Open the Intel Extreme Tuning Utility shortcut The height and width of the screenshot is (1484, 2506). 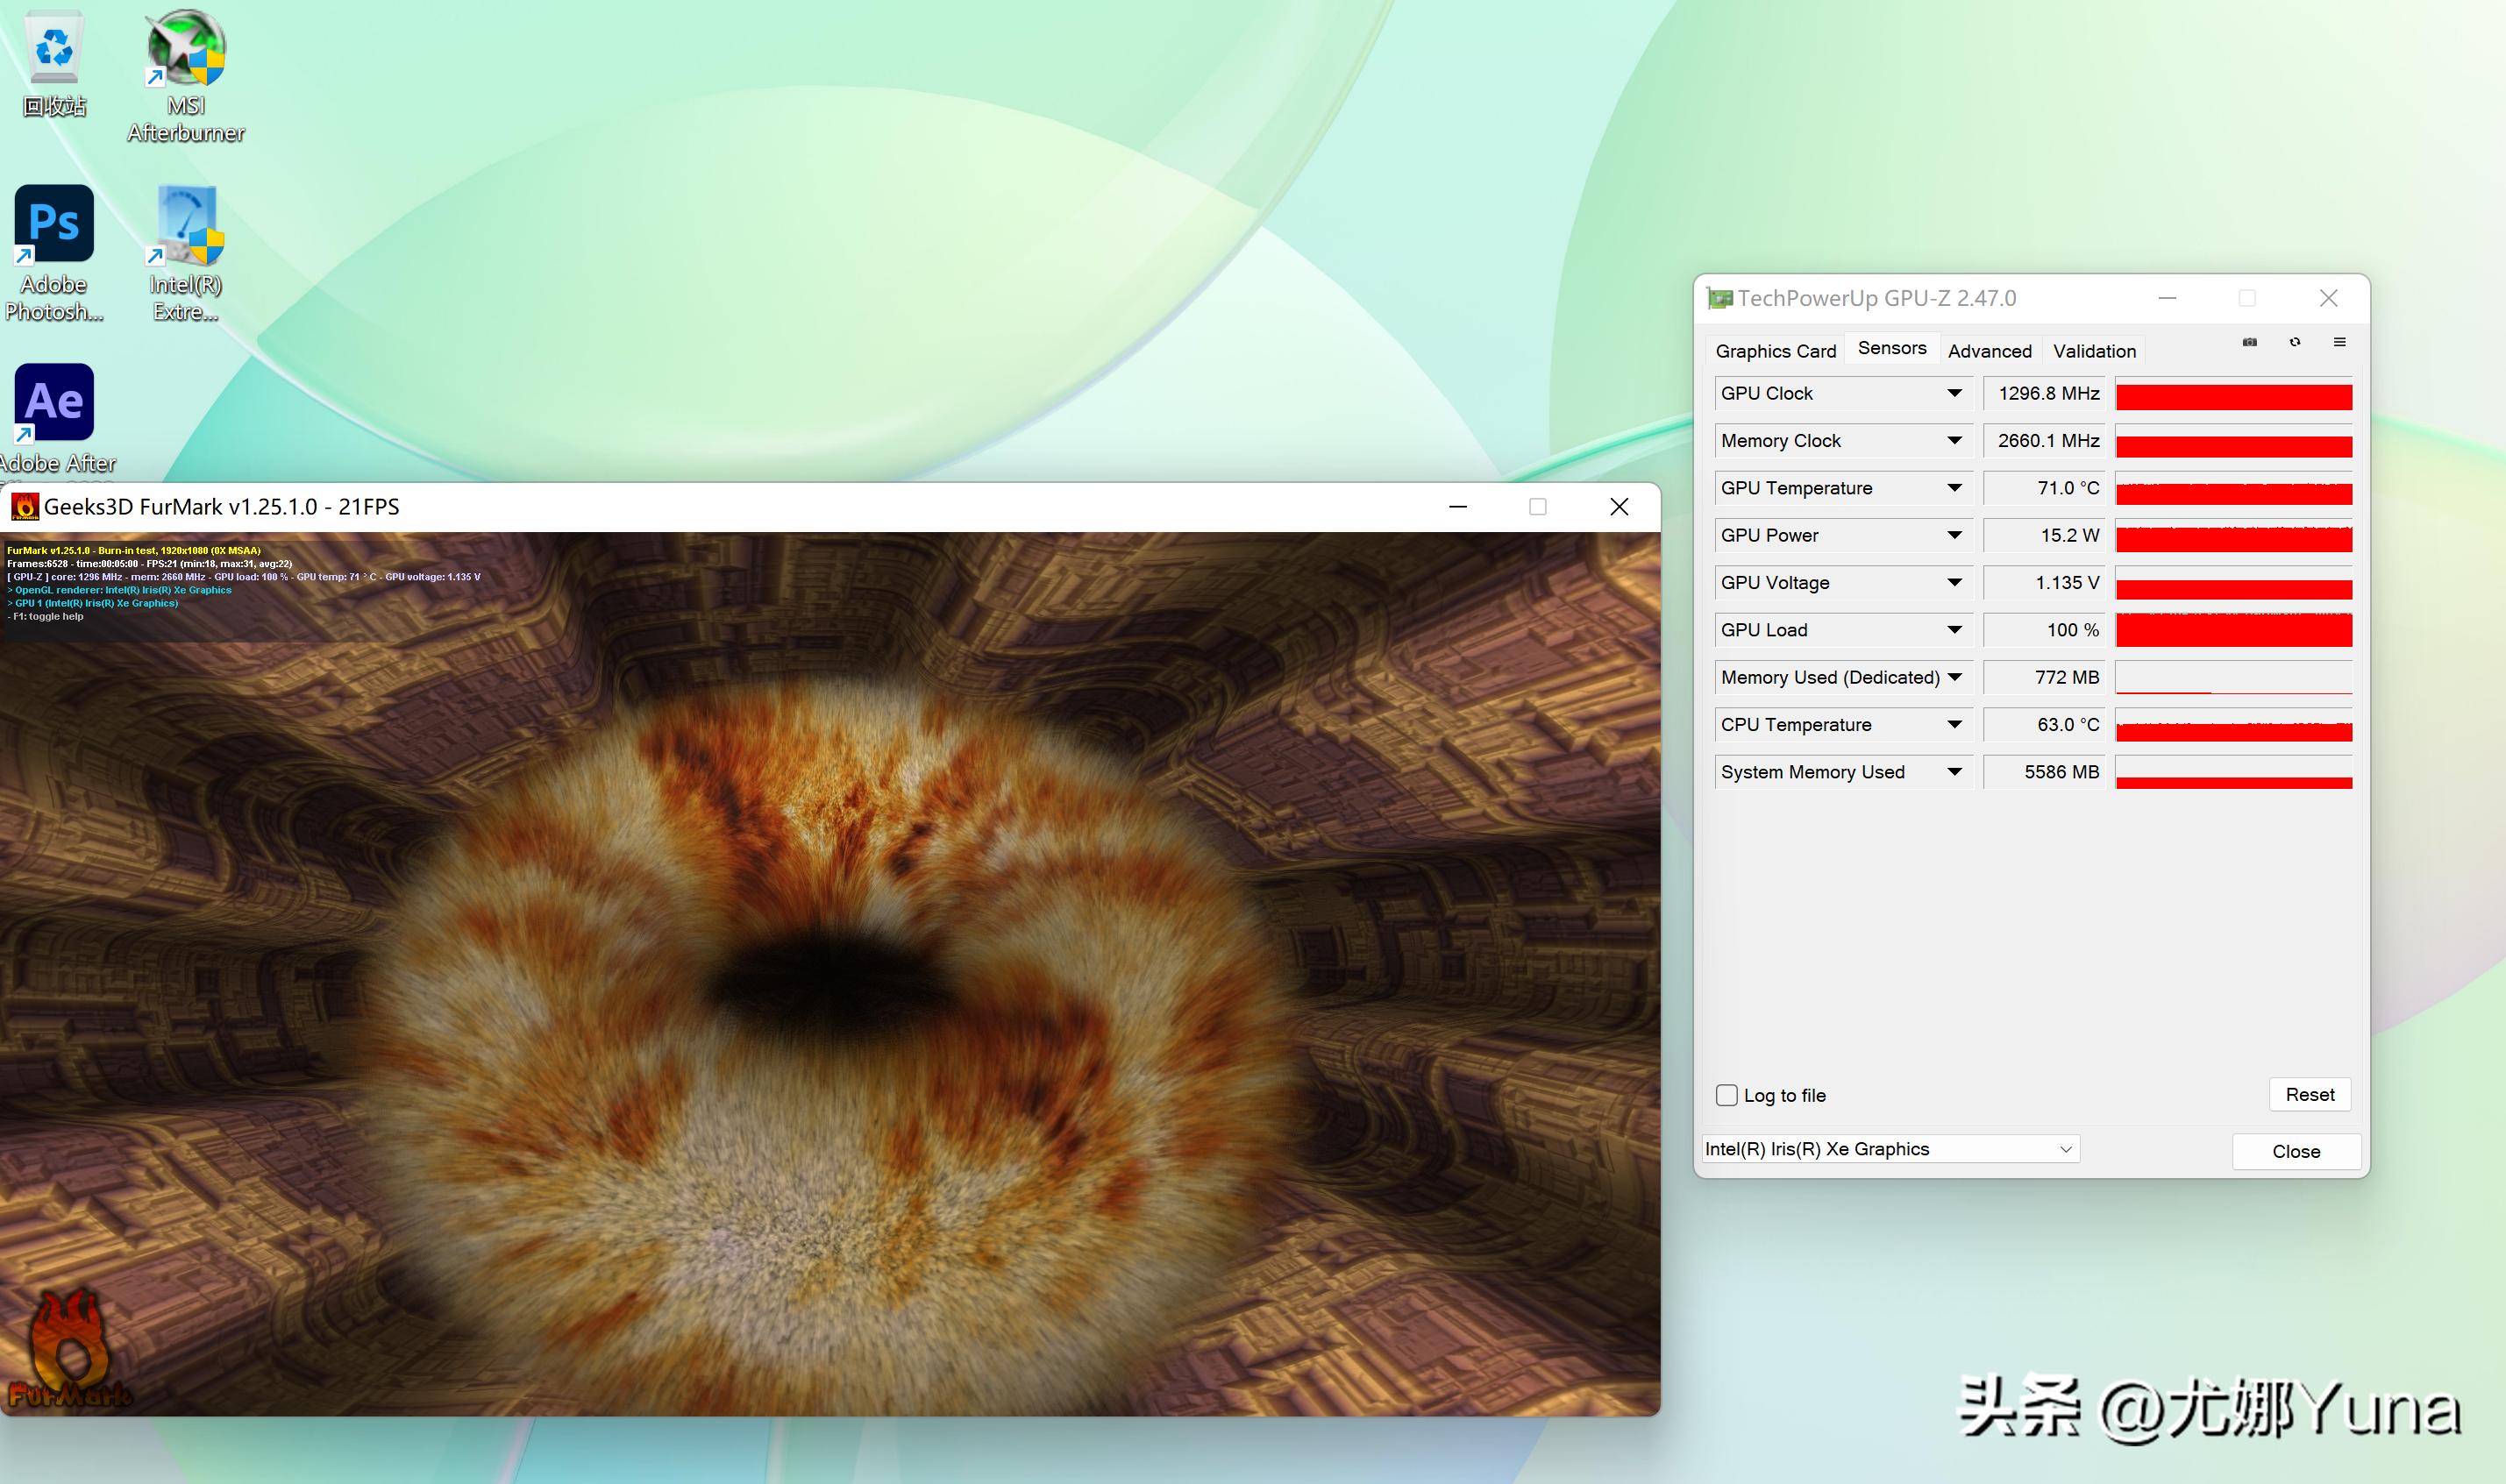[x=186, y=226]
